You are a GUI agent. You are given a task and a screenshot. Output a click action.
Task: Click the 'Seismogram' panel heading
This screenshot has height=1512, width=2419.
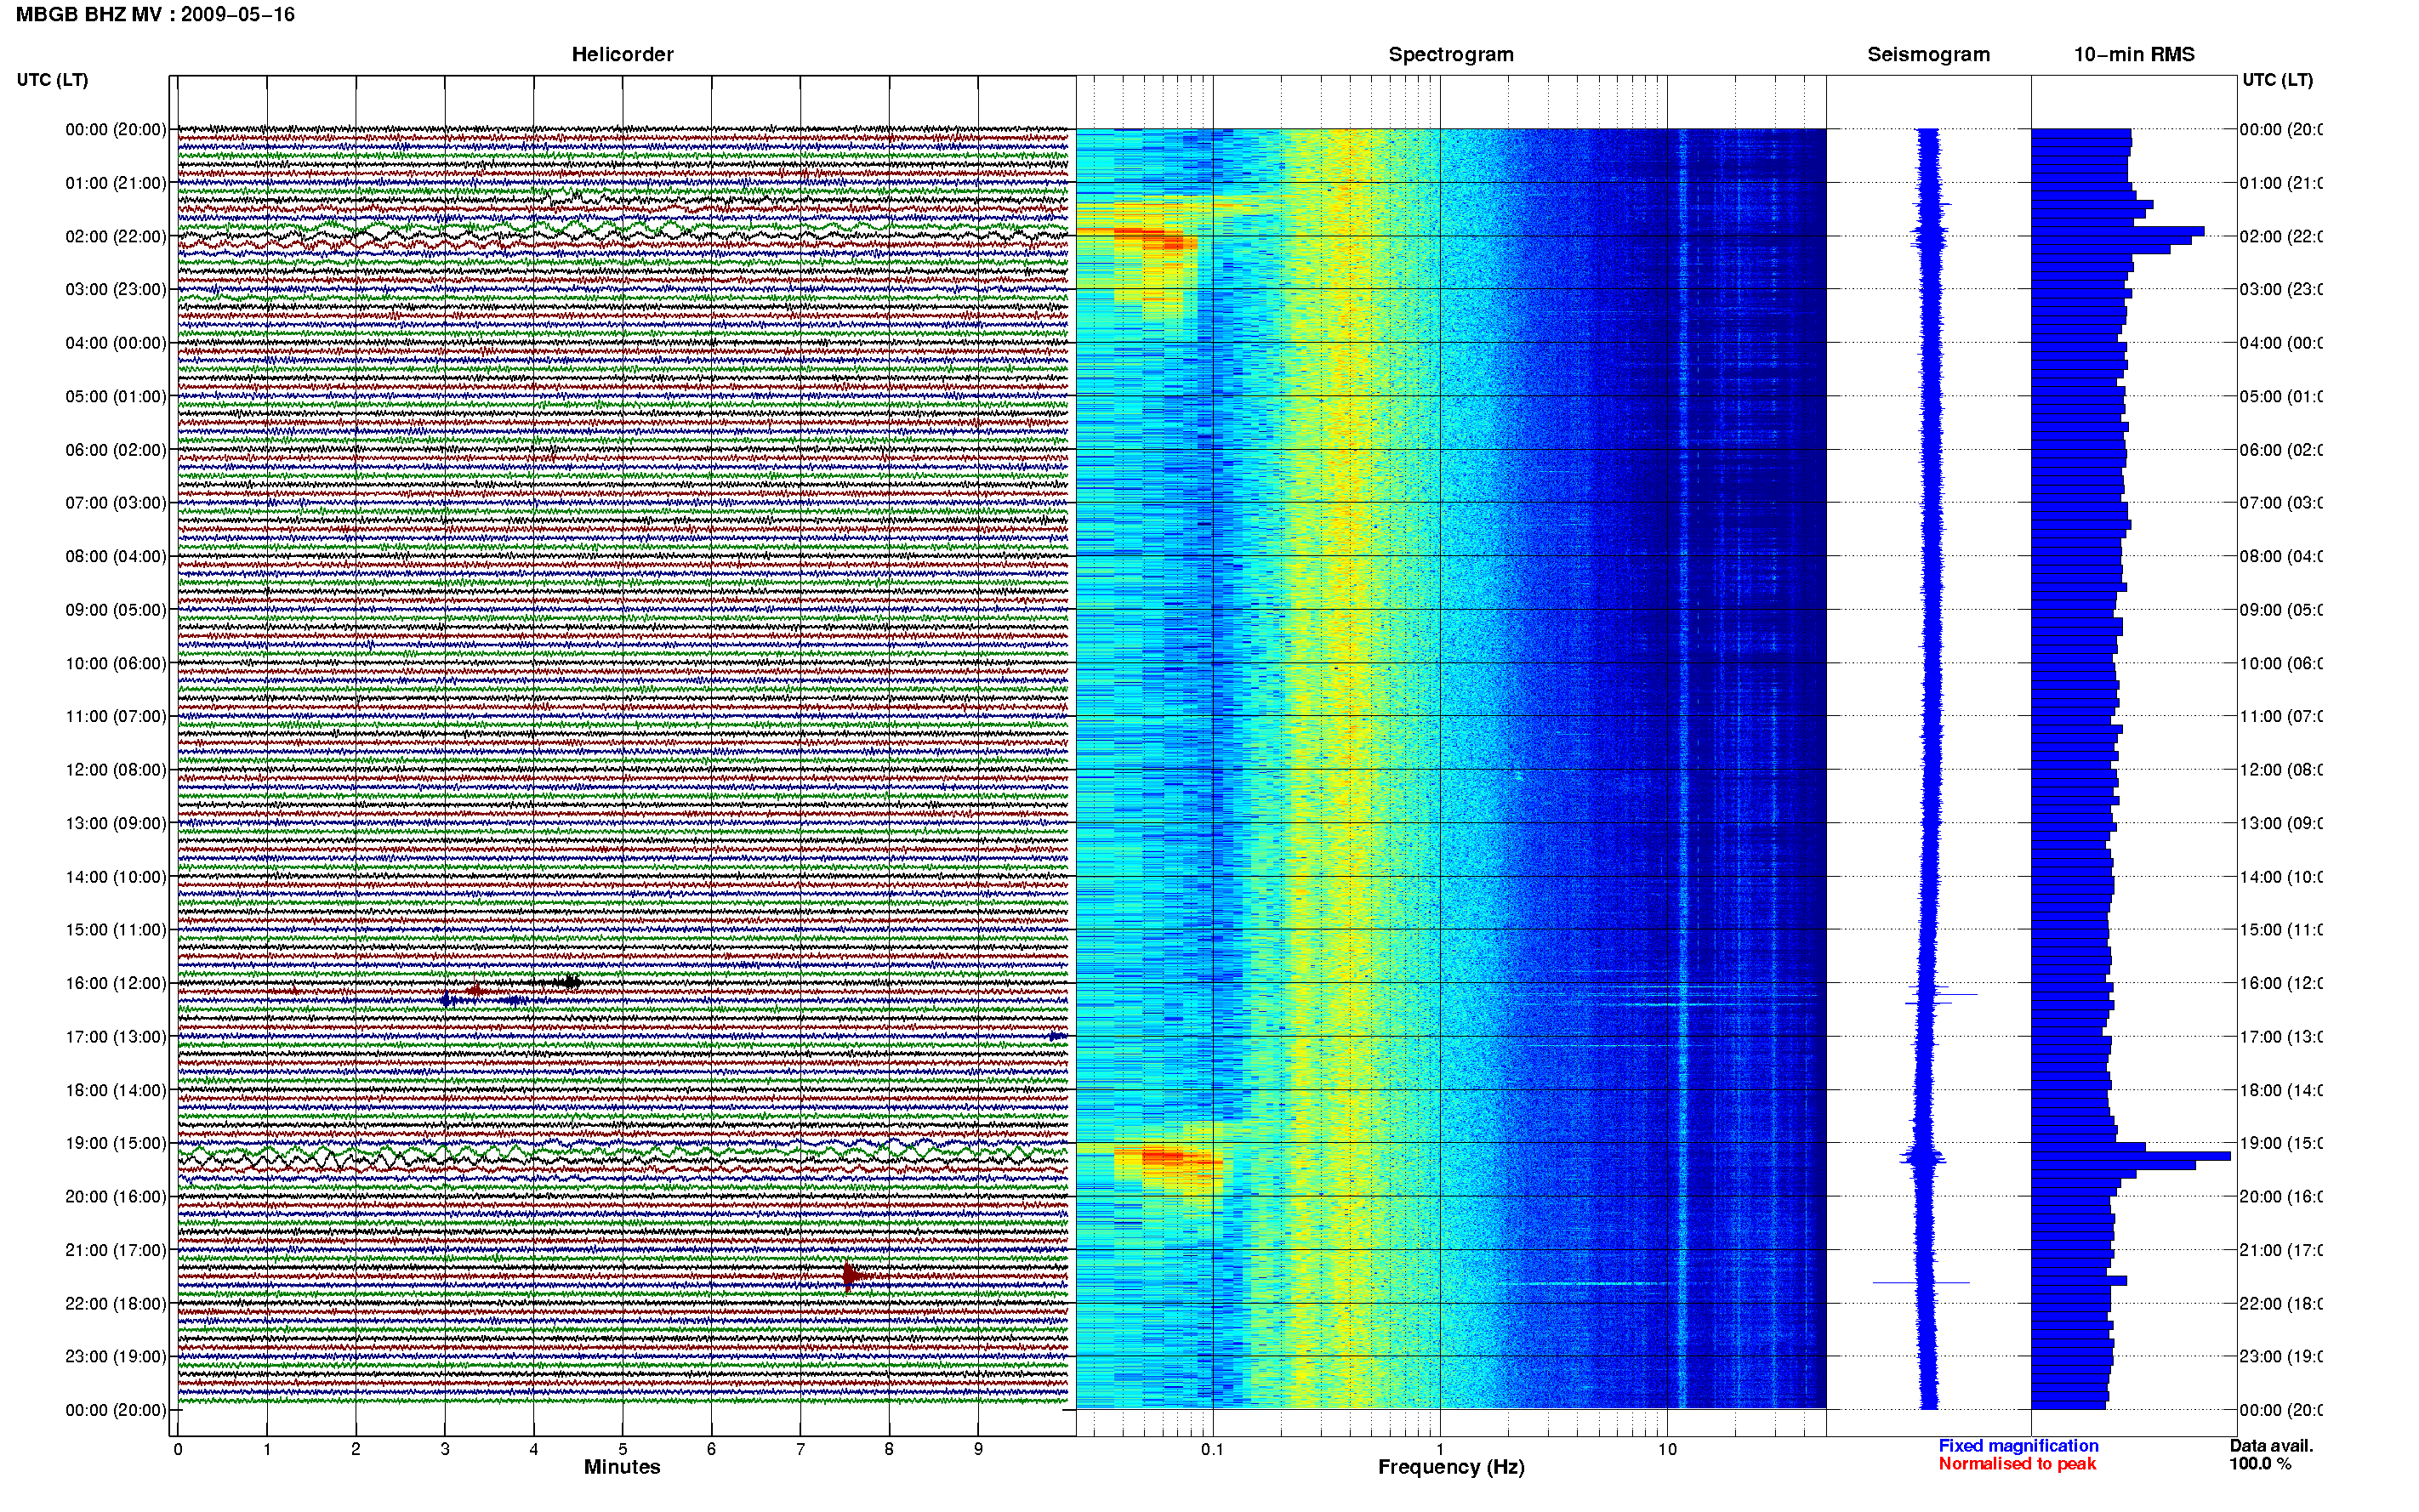1928,55
